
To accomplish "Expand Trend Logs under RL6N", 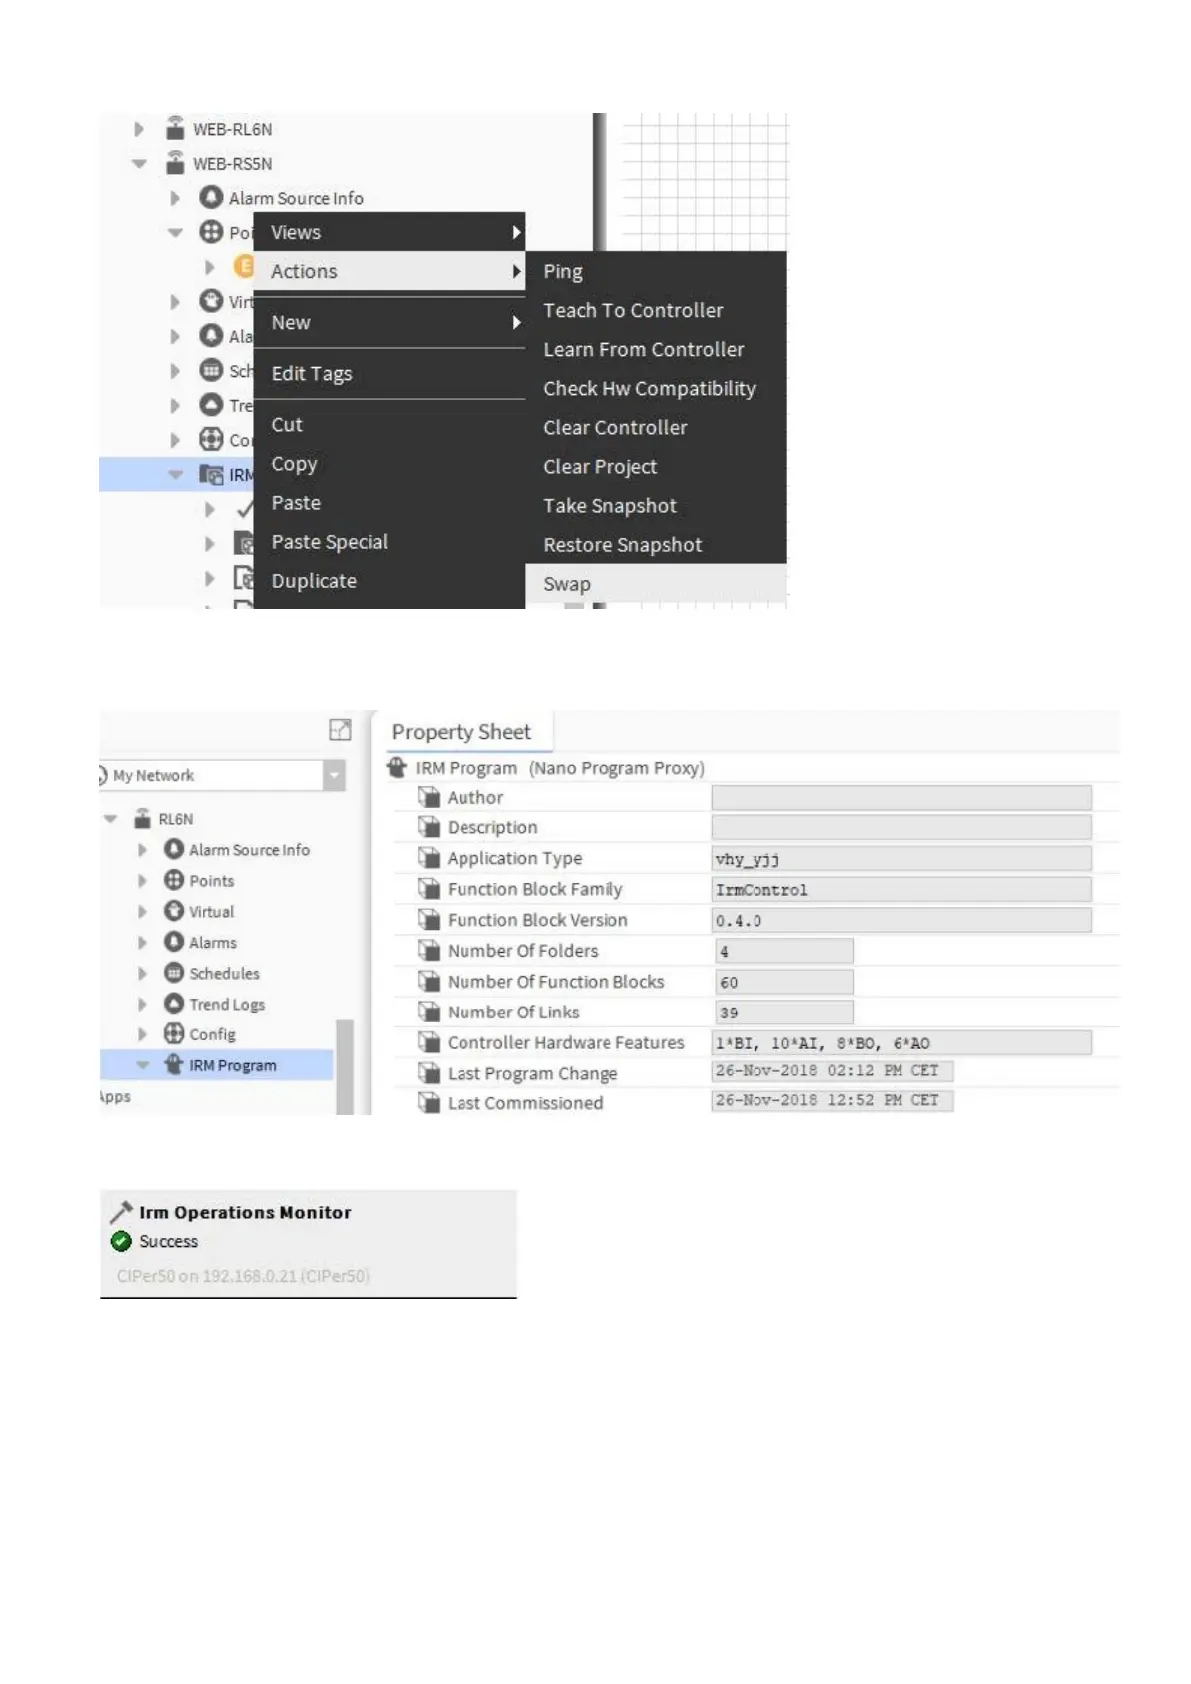I will 142,1004.
